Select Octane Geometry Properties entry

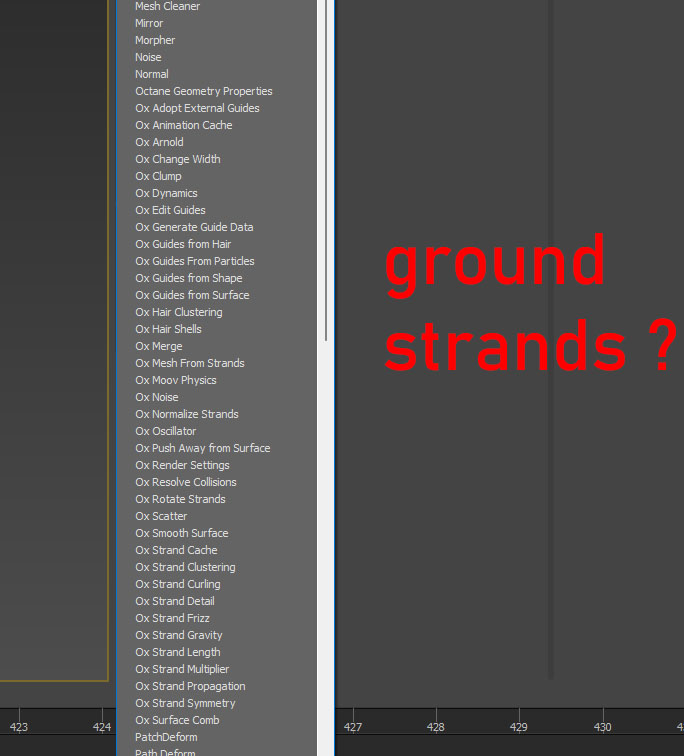click(203, 91)
